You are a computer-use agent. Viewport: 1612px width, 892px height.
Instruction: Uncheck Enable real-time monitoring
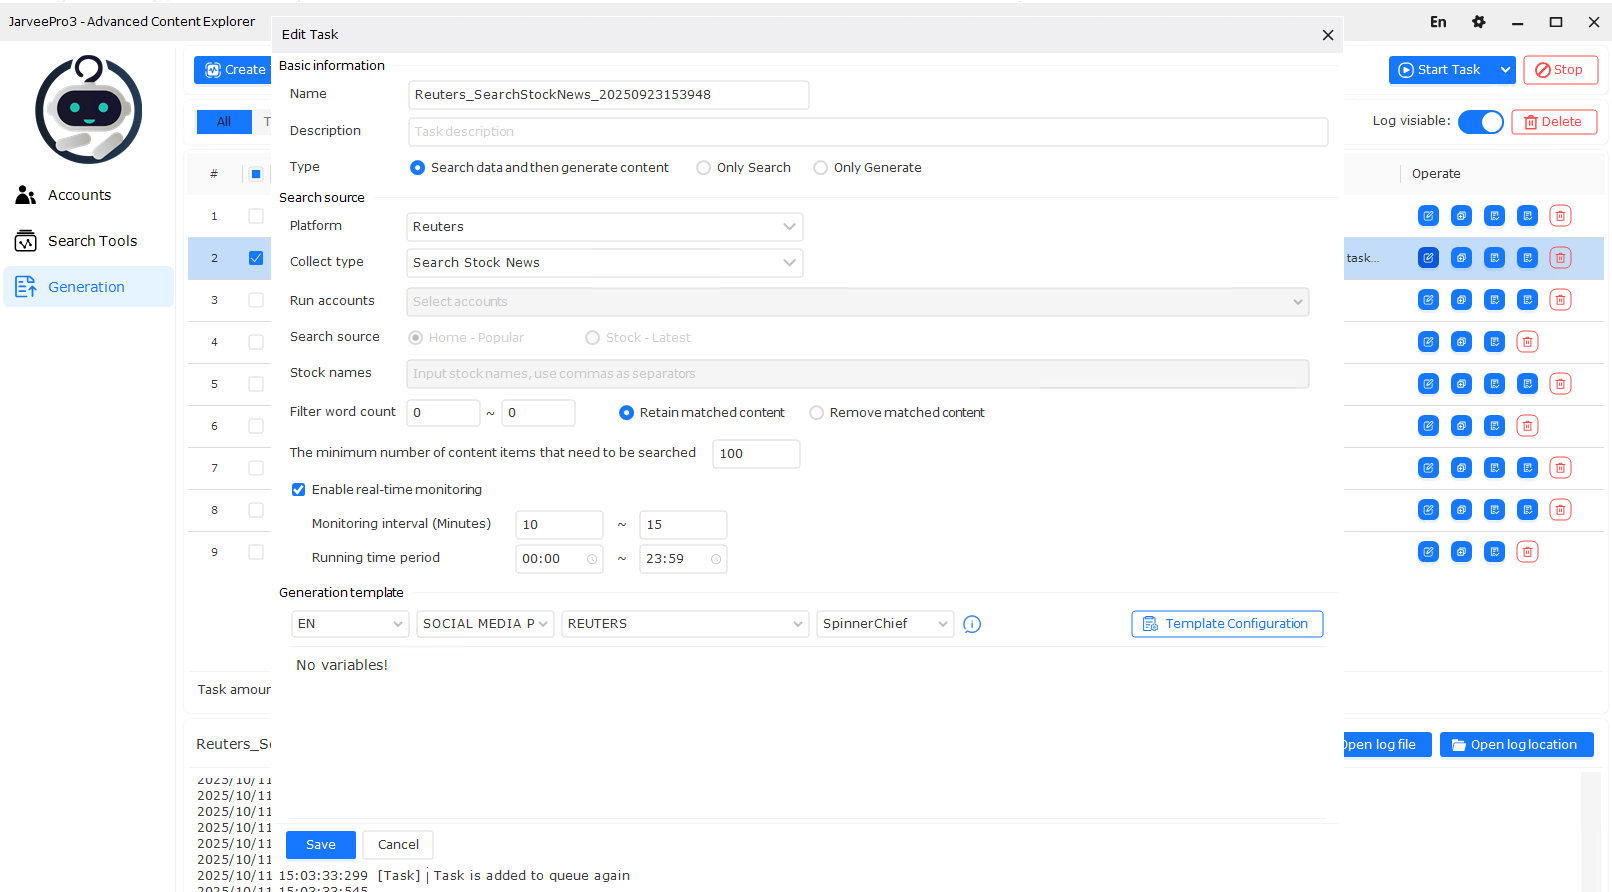click(x=298, y=490)
